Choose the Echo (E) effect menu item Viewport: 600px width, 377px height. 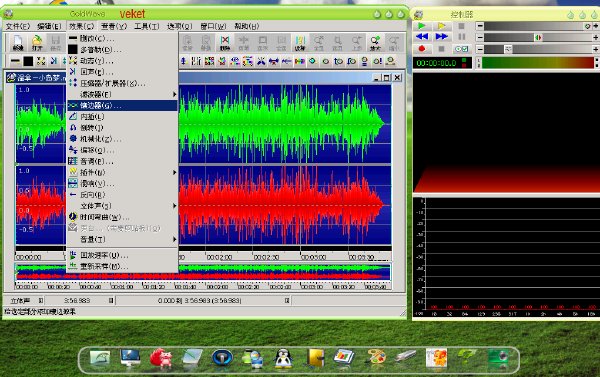pyautogui.click(x=122, y=72)
